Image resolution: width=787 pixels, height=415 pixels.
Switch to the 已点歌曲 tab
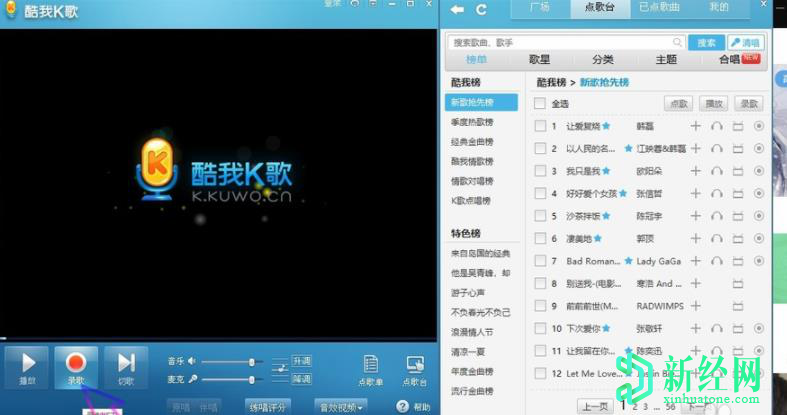(x=659, y=8)
